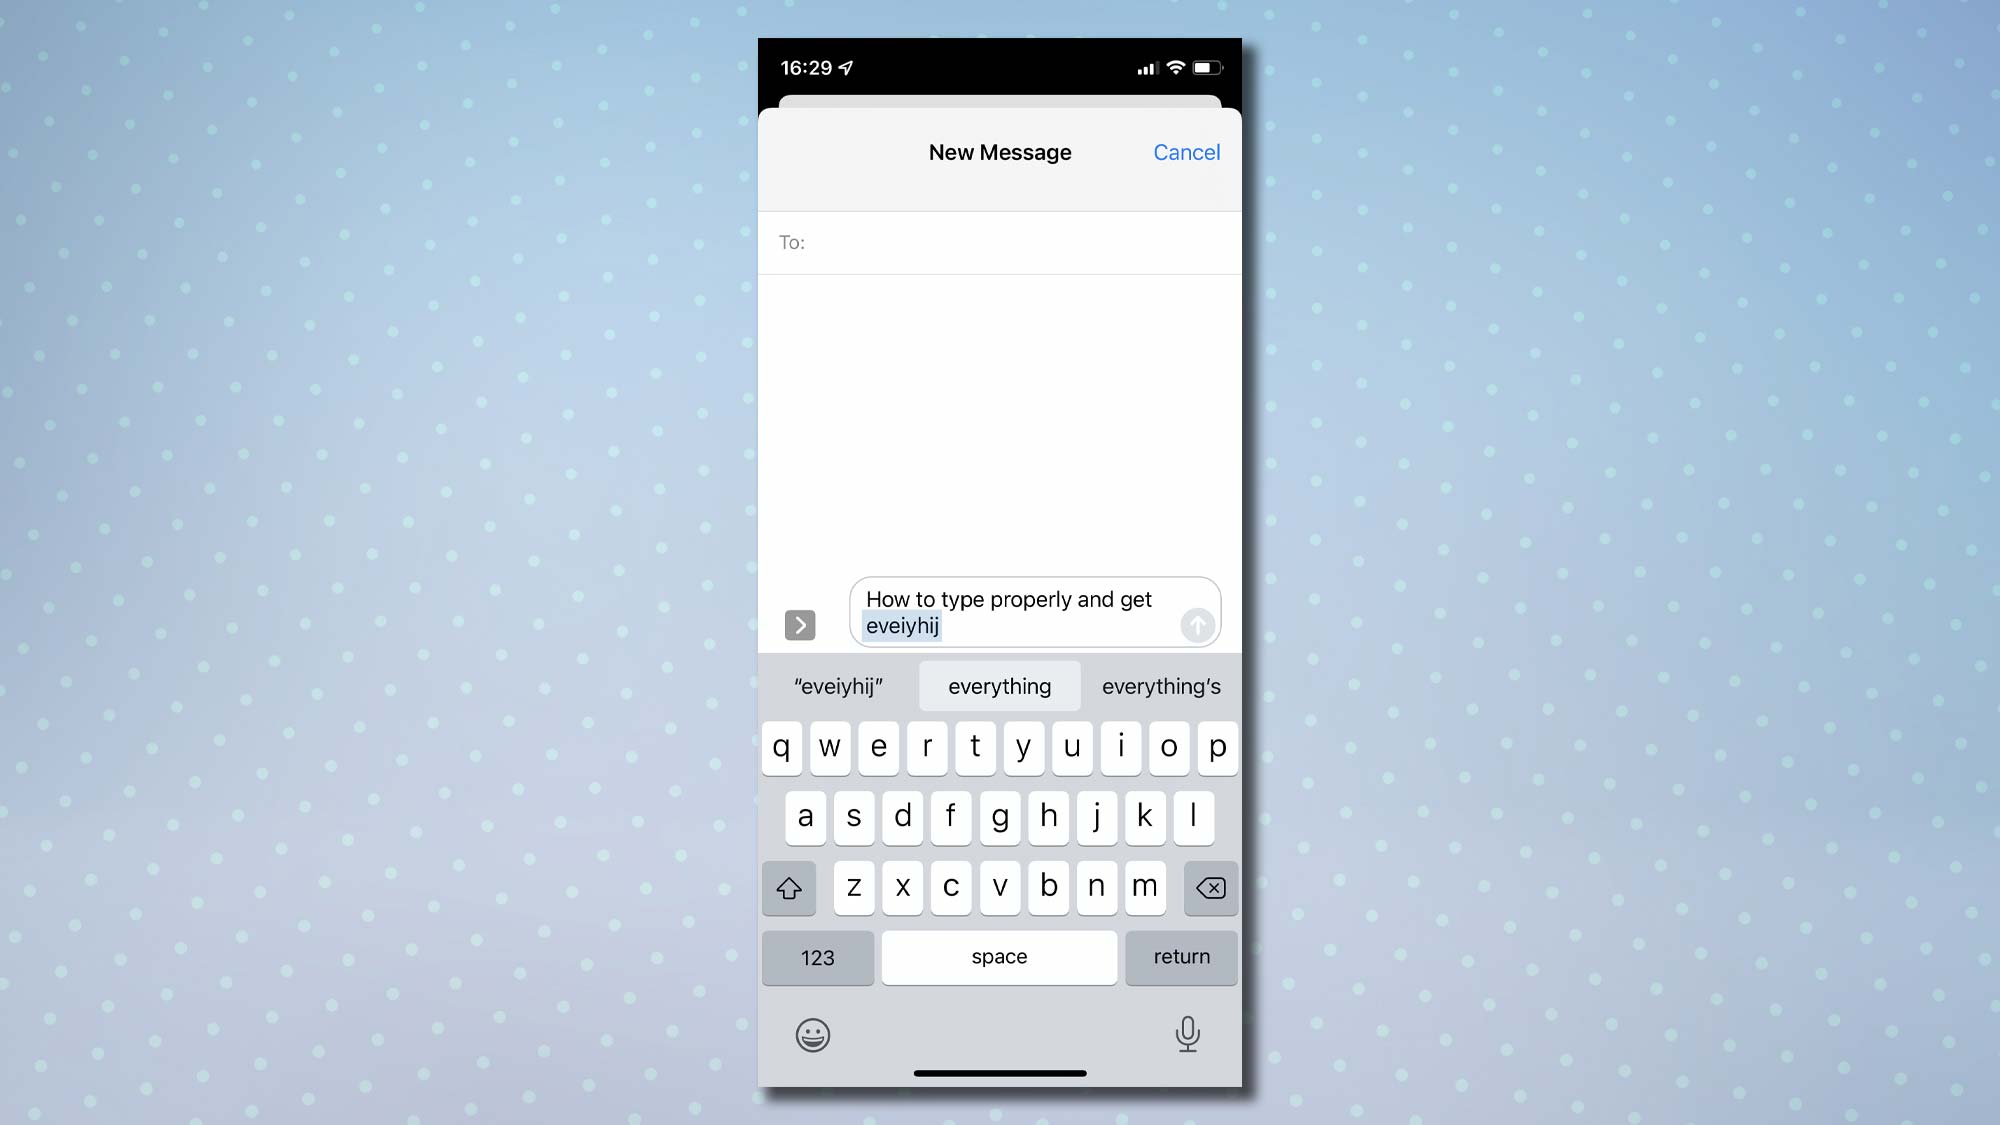The width and height of the screenshot is (2000, 1125).
Task: Tap Cancel to discard new message
Action: [x=1187, y=152]
